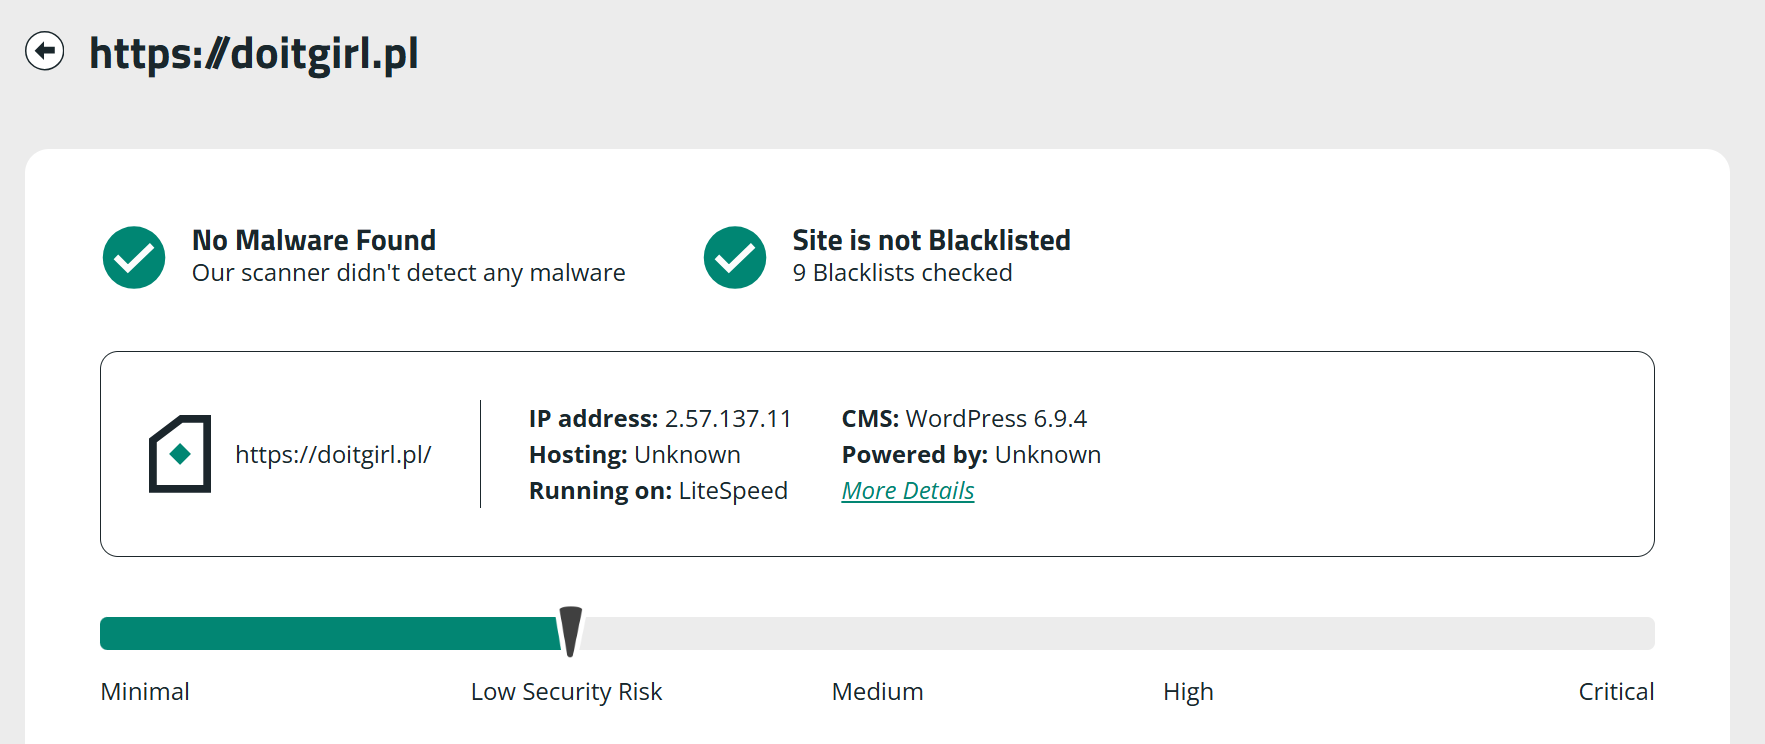Click the Critical risk label
This screenshot has height=744, width=1765.
point(1616,692)
